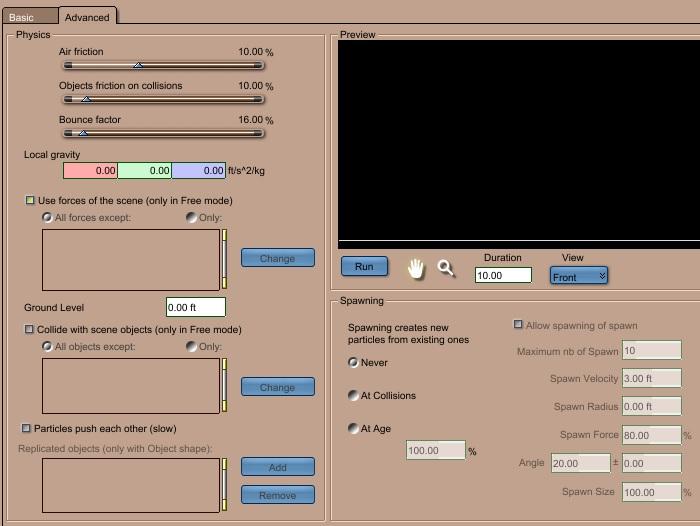Viewport: 700px width, 526px height.
Task: Click the empty replicated objects list box
Action: (131, 485)
